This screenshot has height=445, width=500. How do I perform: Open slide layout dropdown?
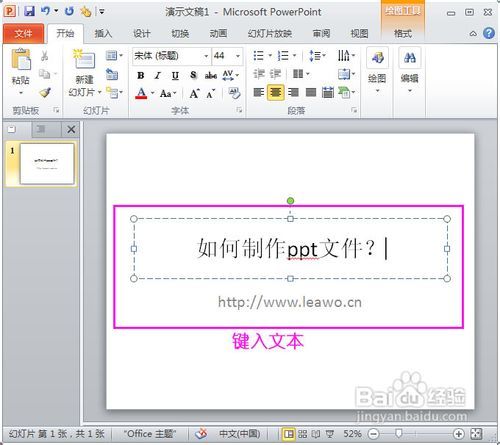coord(114,55)
